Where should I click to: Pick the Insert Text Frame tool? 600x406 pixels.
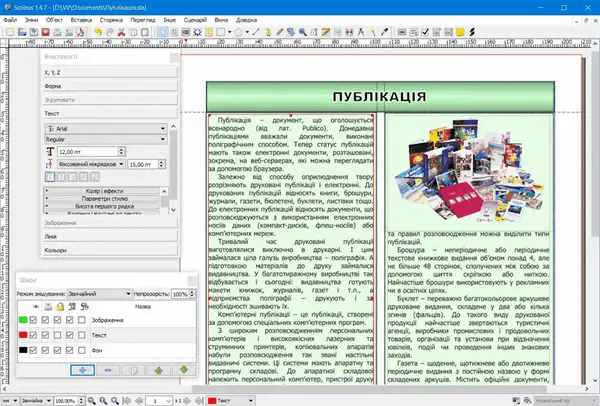174,32
